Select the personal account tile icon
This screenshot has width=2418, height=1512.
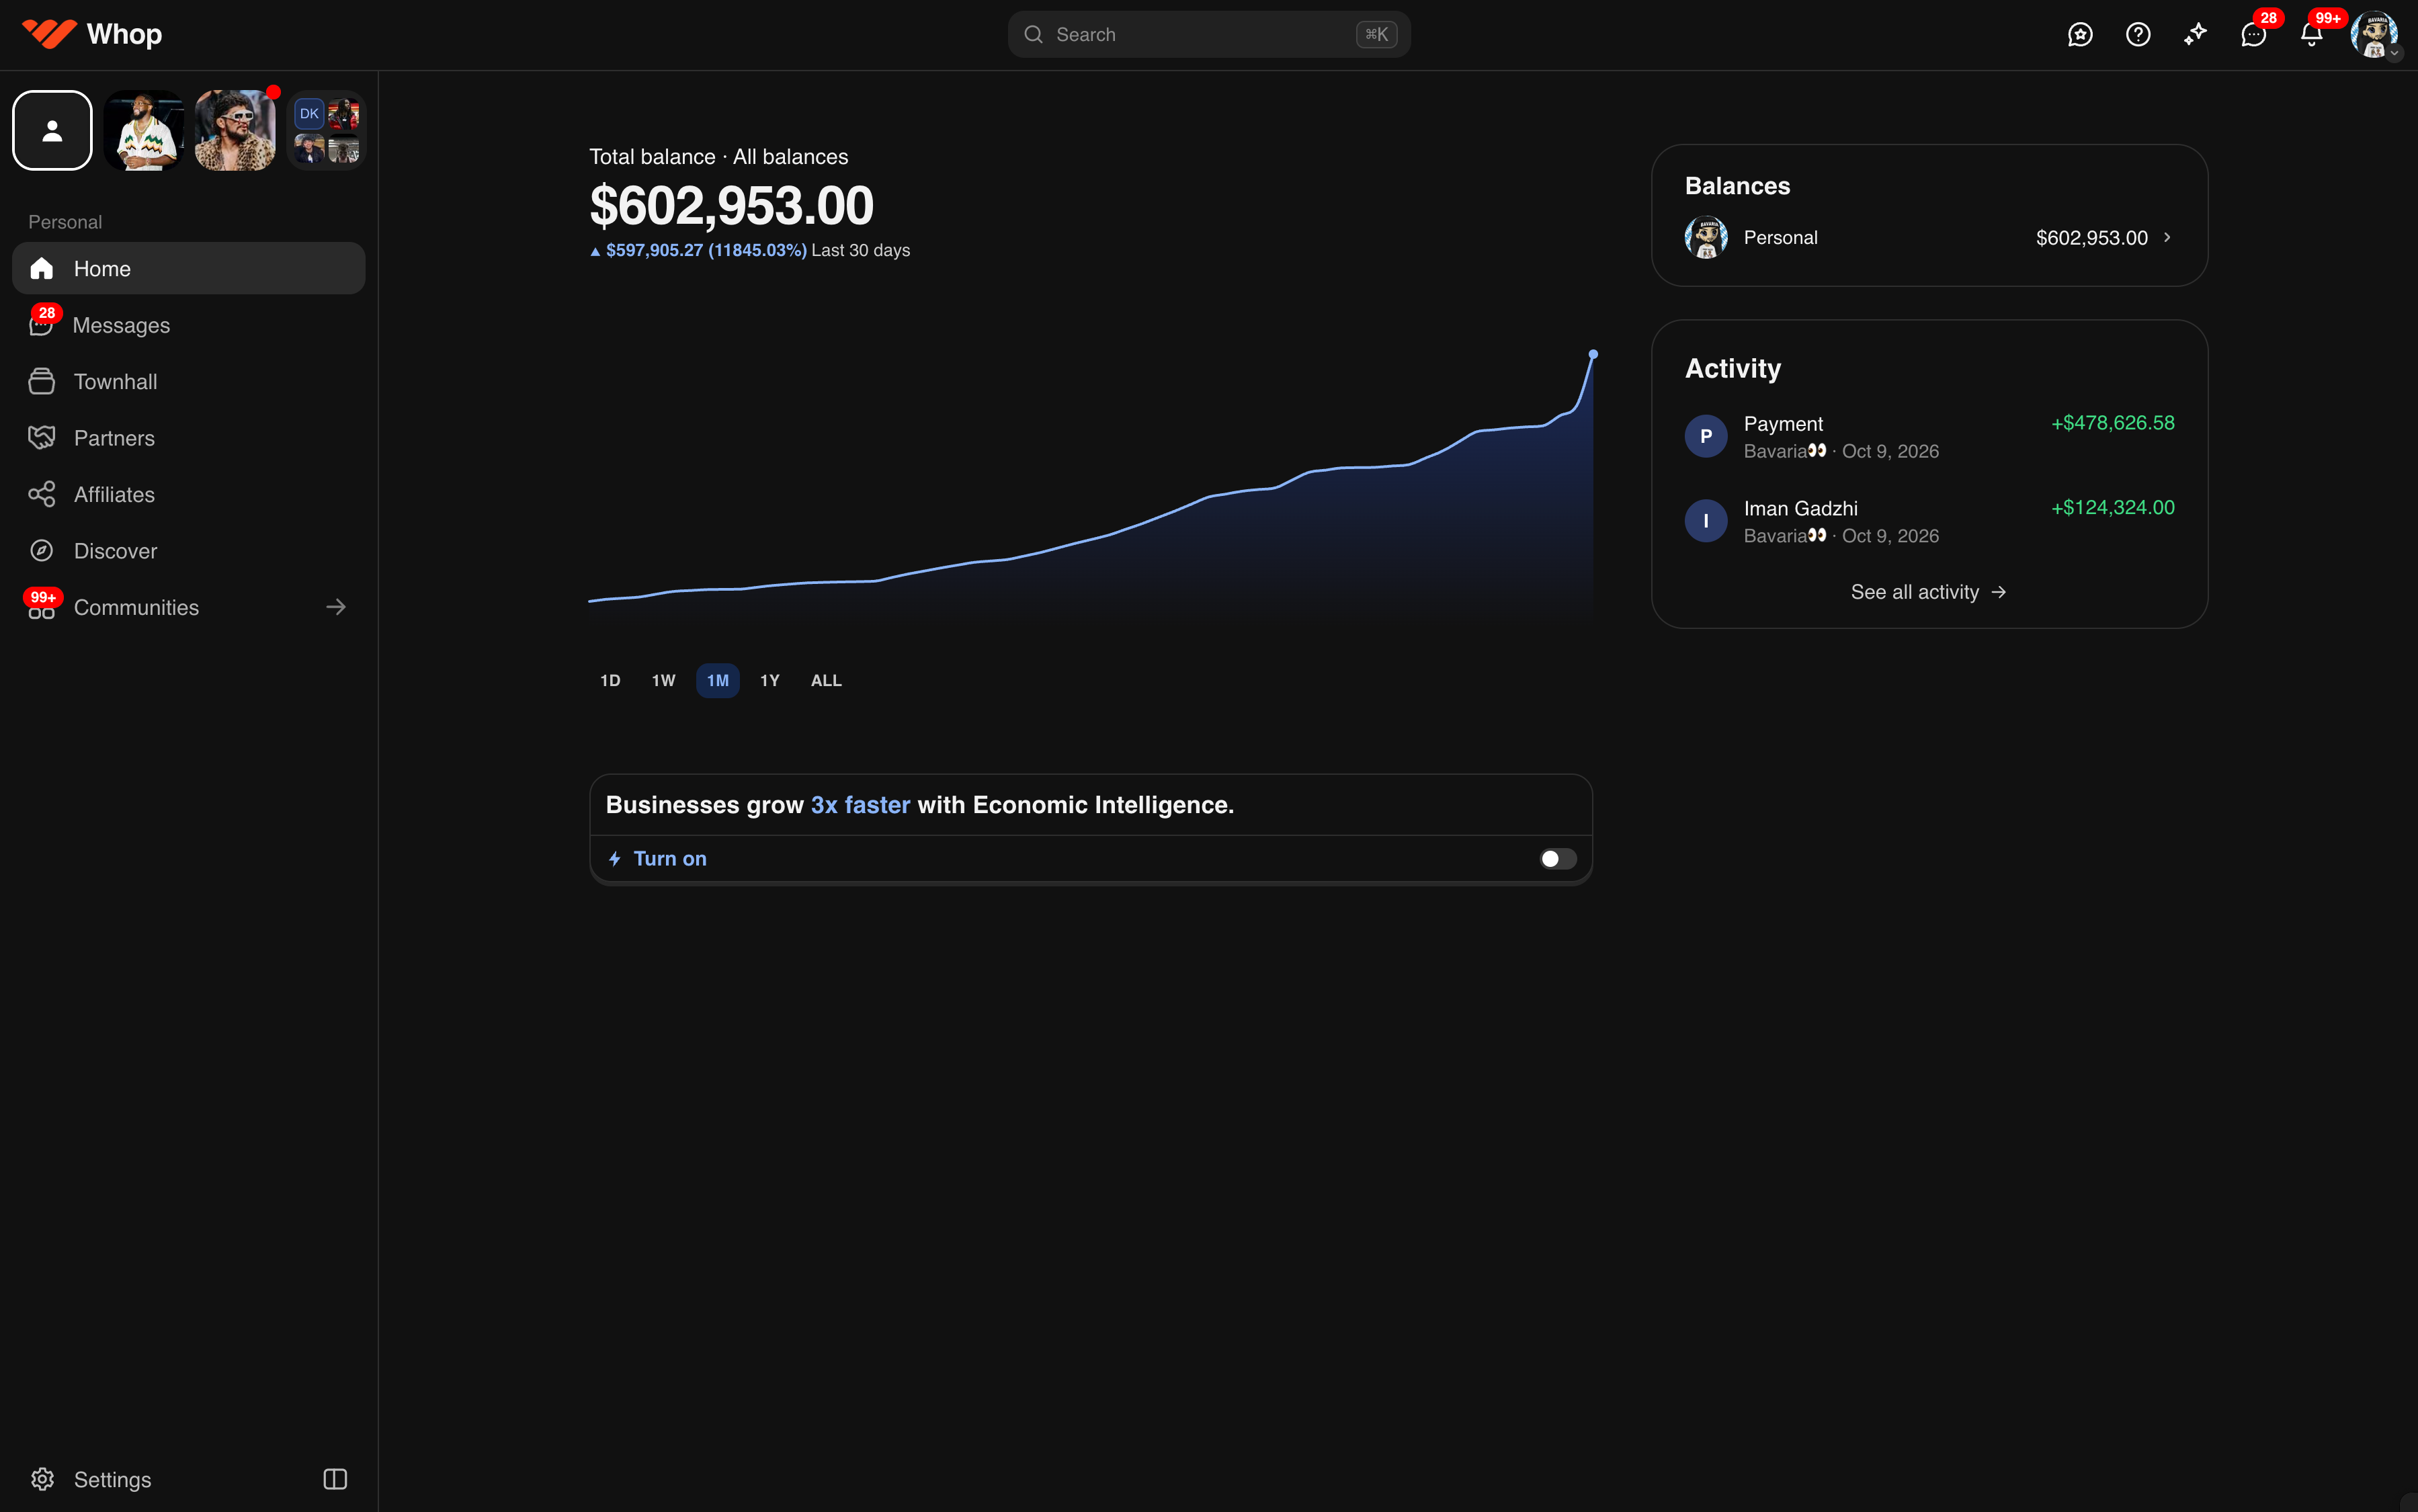(x=52, y=130)
